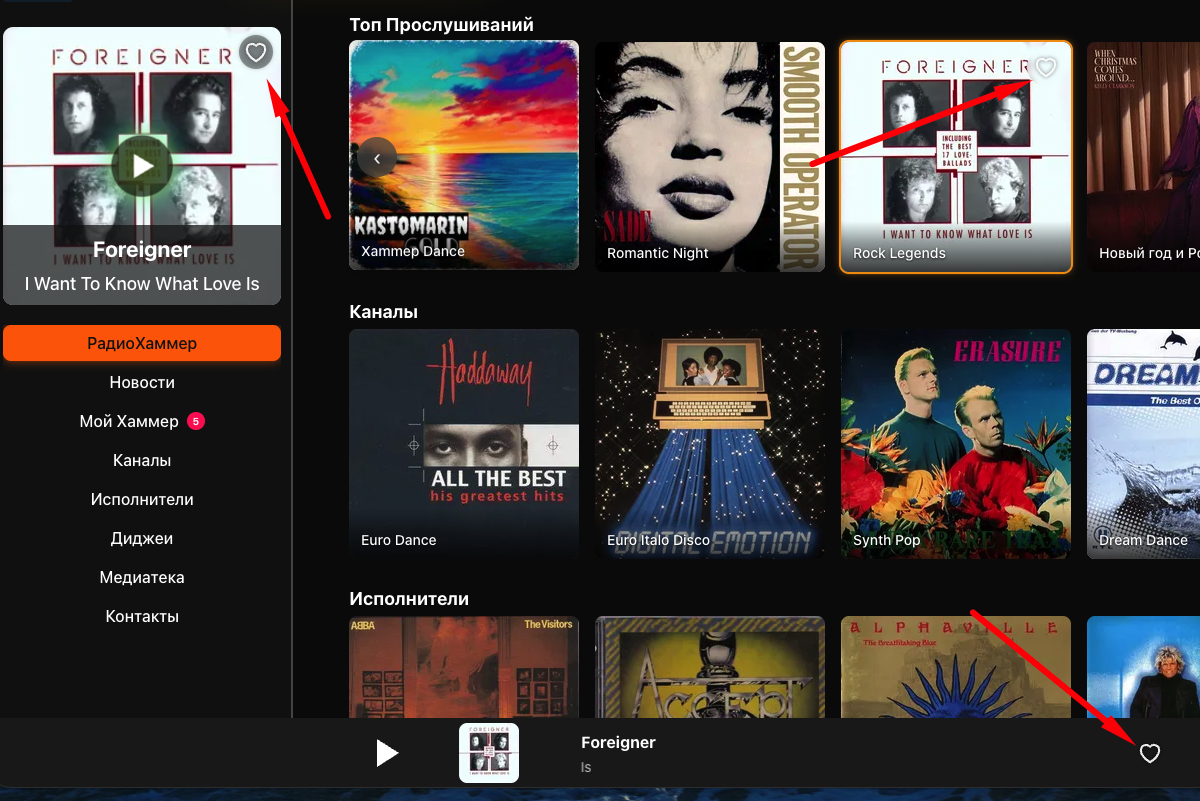
Task: Click the Мой Хаммер notification badge showing 5
Action: (x=196, y=421)
